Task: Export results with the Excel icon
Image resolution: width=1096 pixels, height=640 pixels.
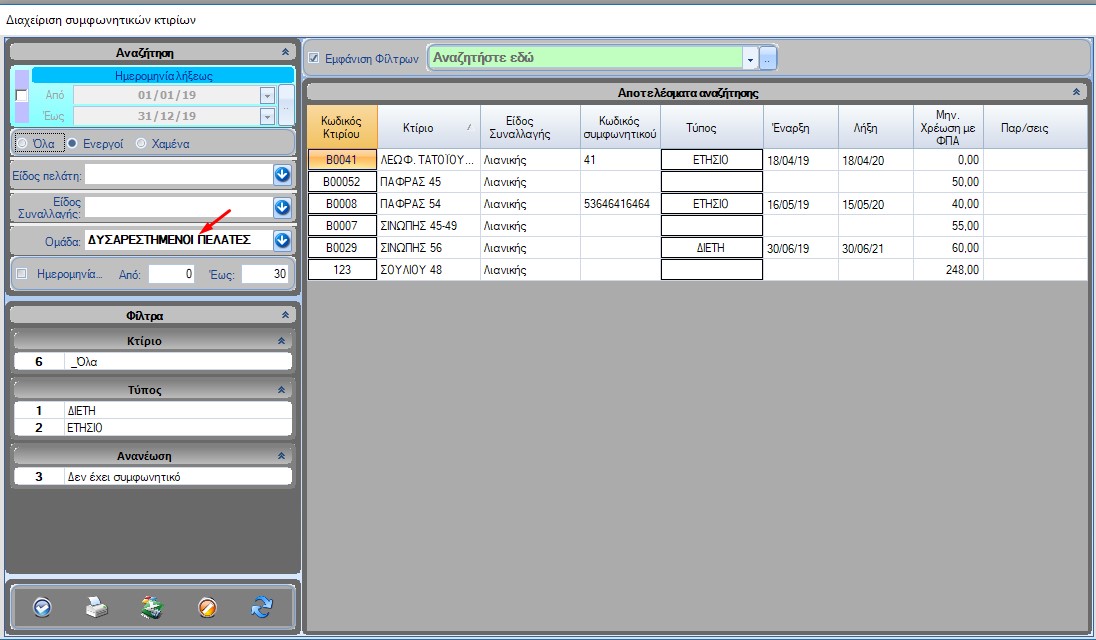Action: [151, 607]
